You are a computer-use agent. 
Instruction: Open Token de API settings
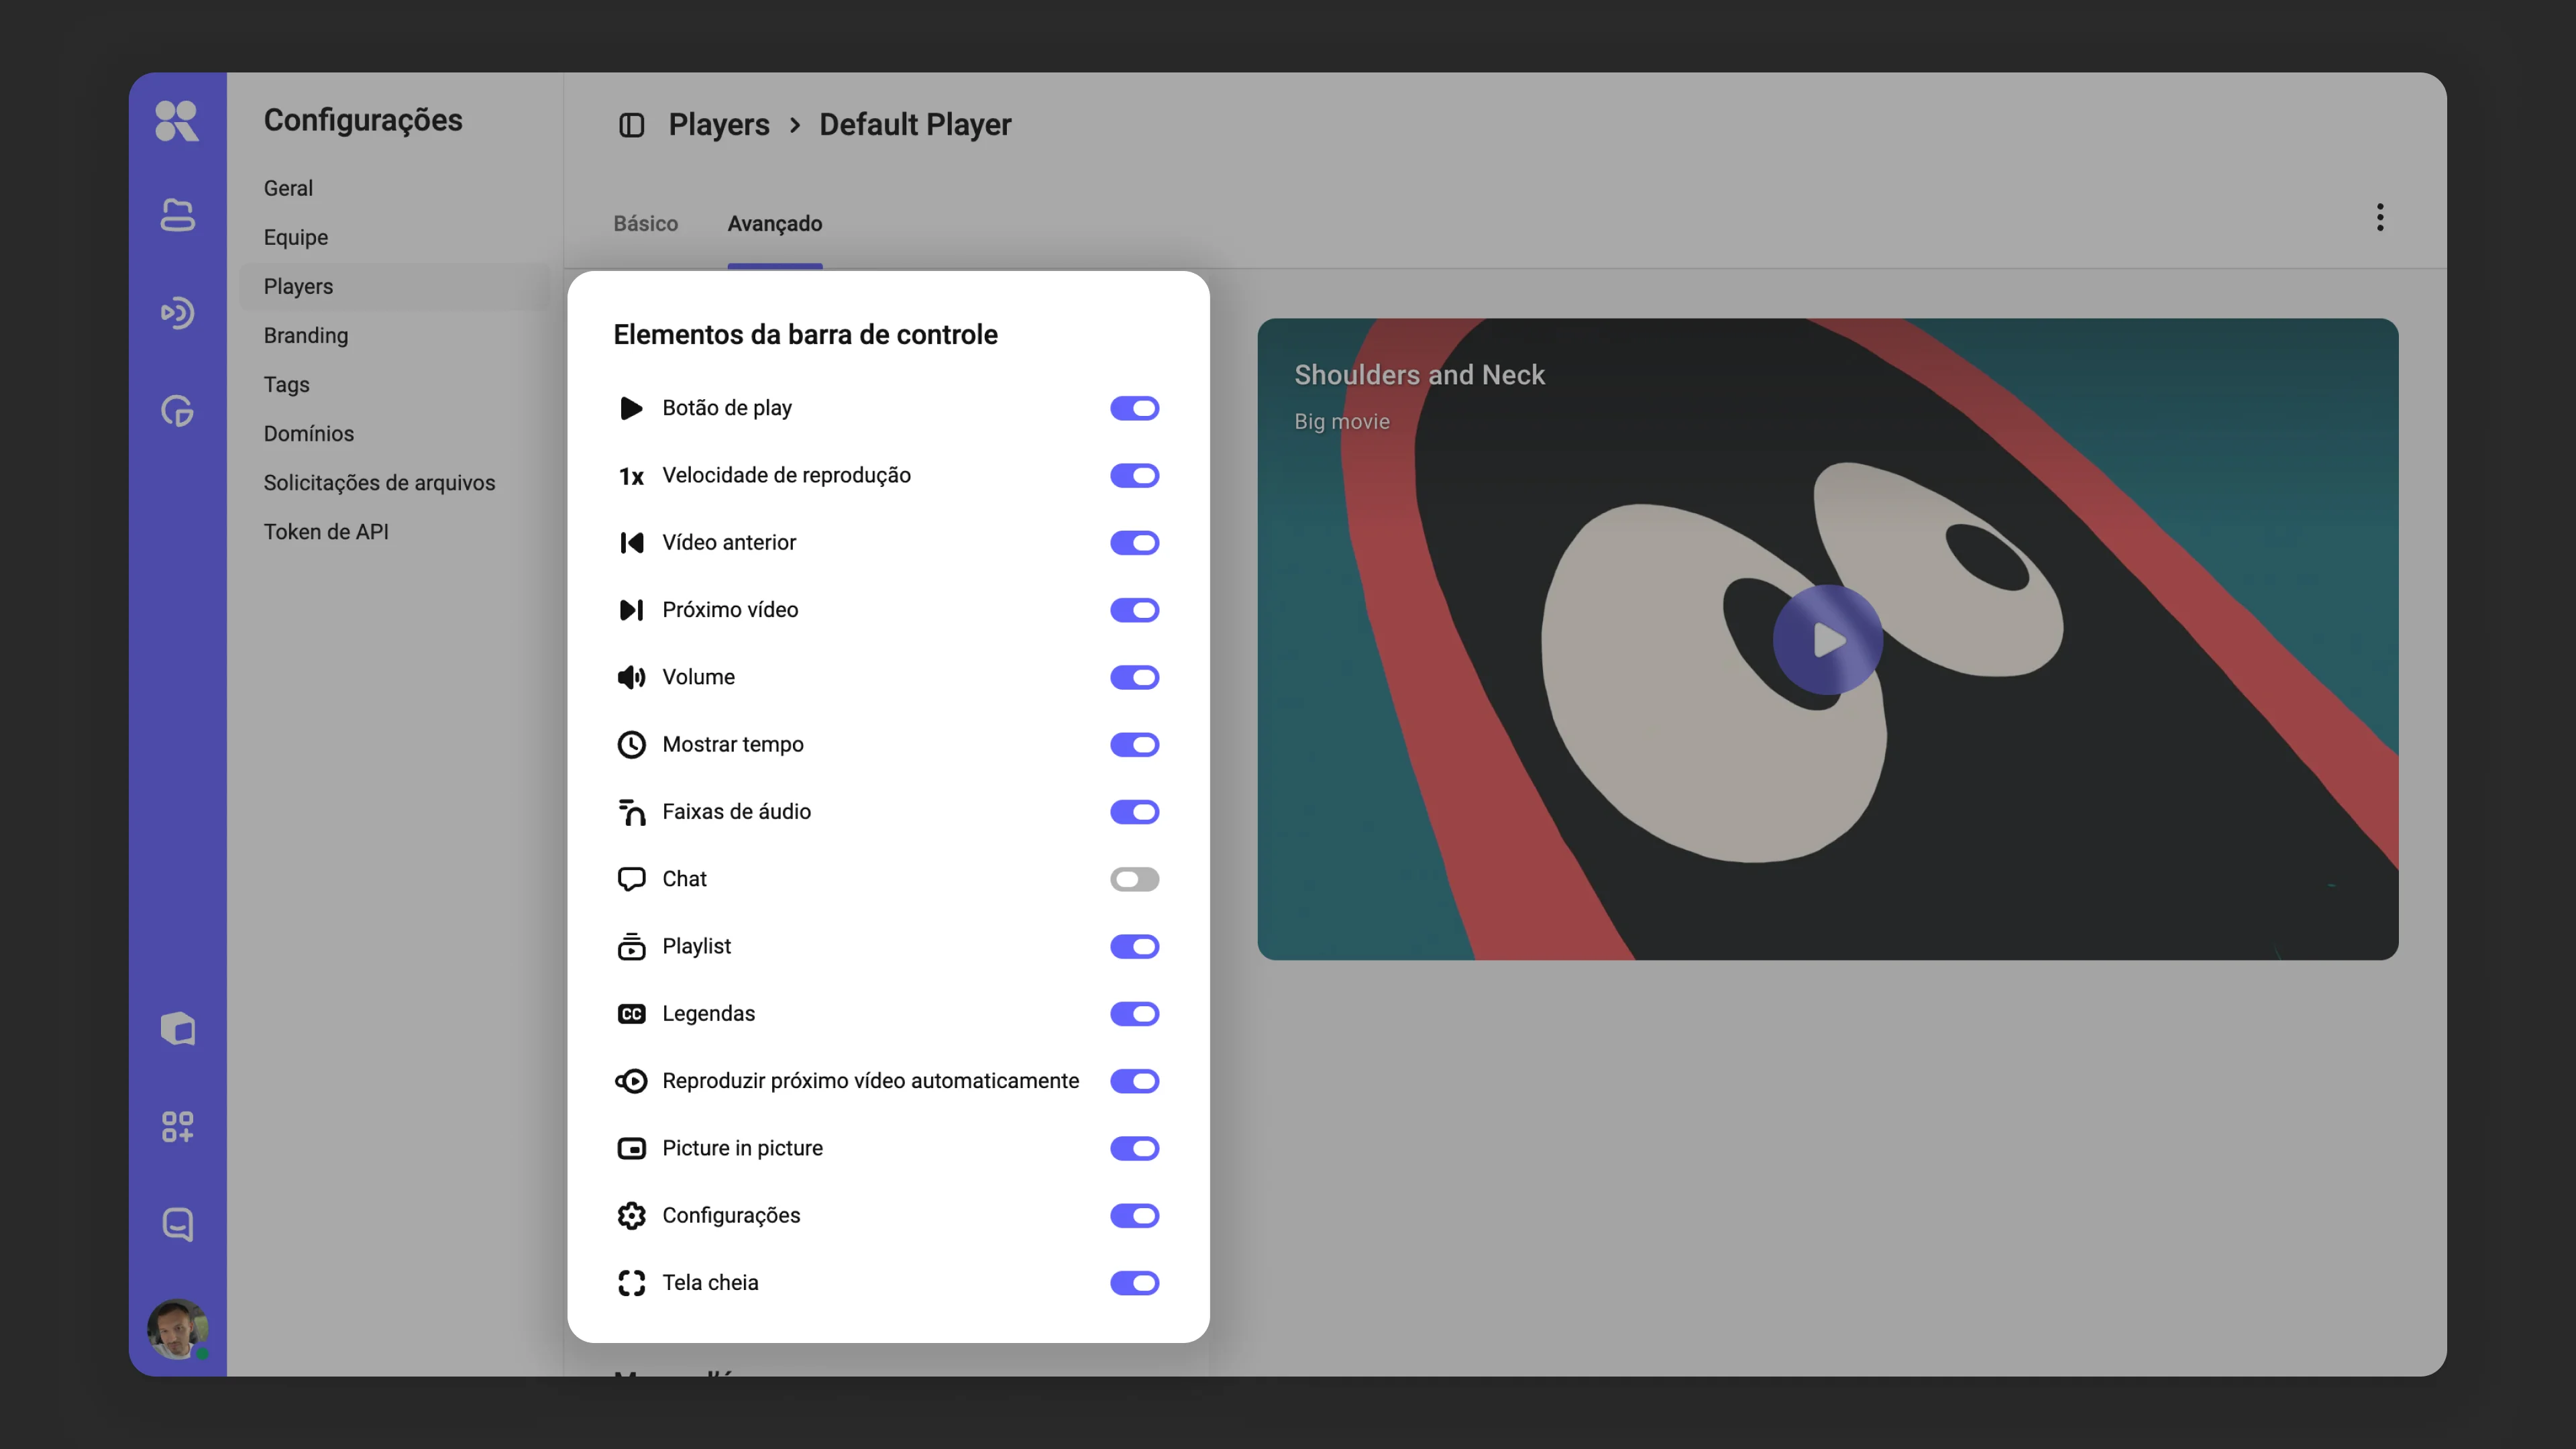click(x=326, y=532)
